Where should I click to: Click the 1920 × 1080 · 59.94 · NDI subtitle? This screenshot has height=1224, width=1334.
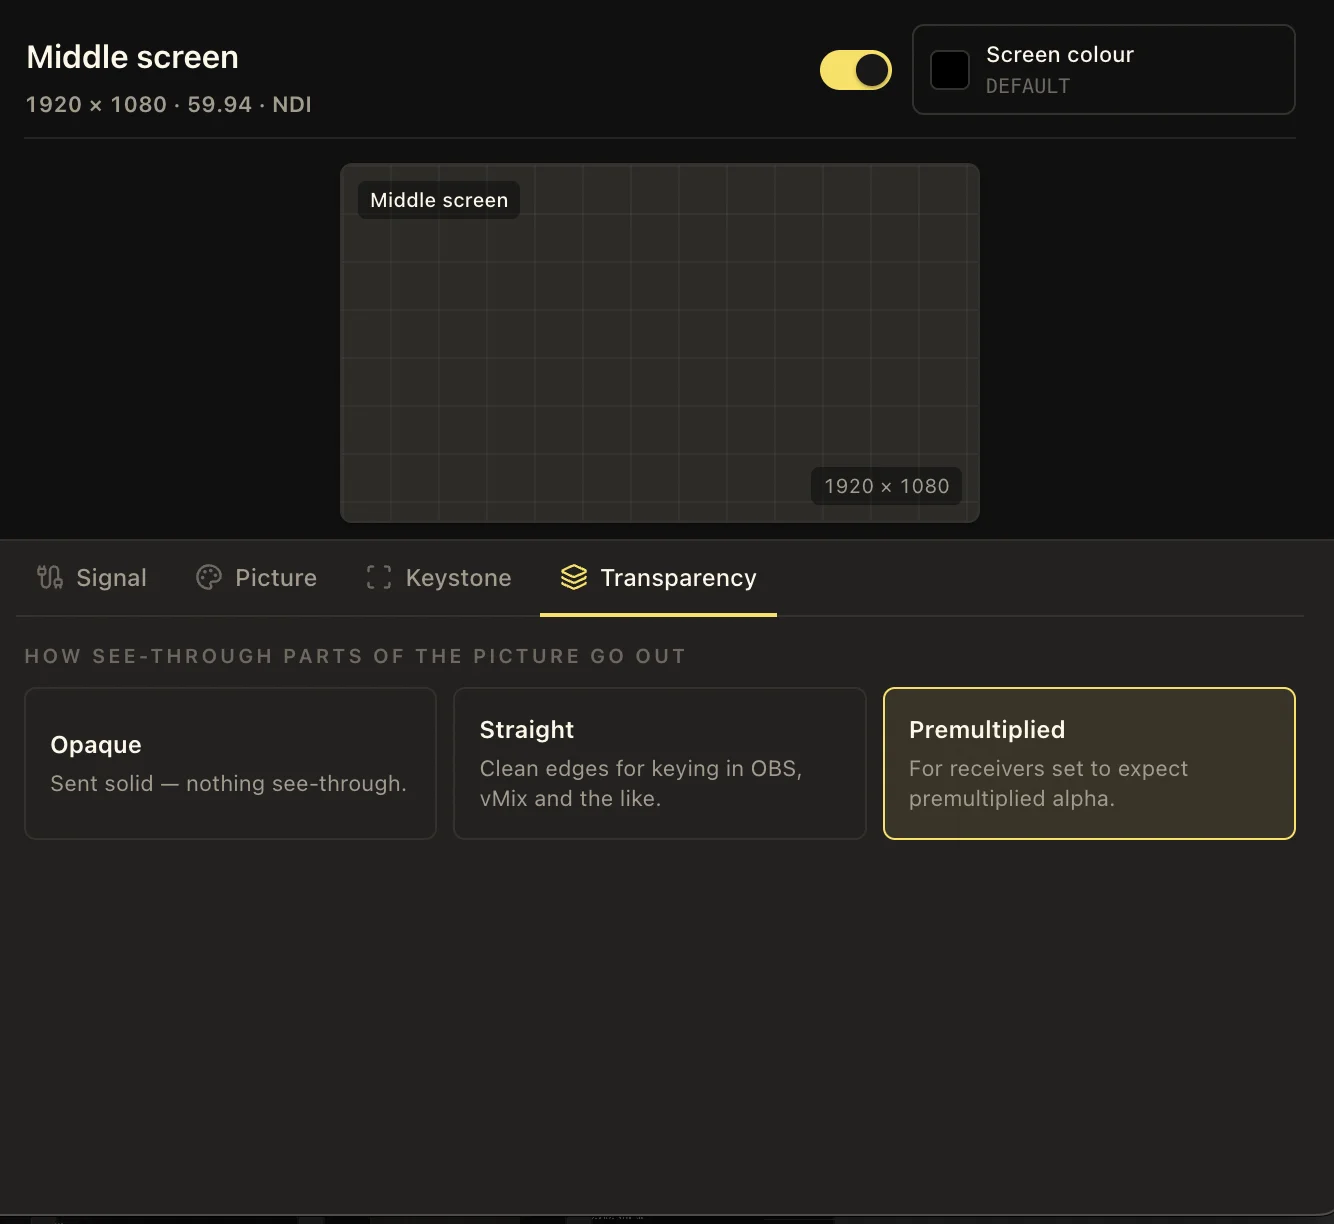(x=168, y=104)
